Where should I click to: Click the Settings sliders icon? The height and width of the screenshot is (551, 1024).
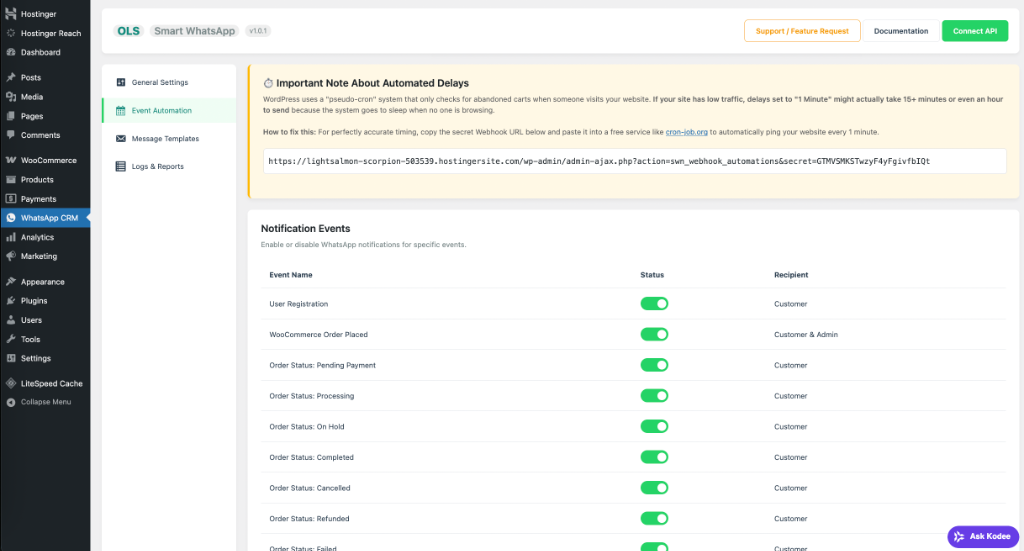coord(10,358)
